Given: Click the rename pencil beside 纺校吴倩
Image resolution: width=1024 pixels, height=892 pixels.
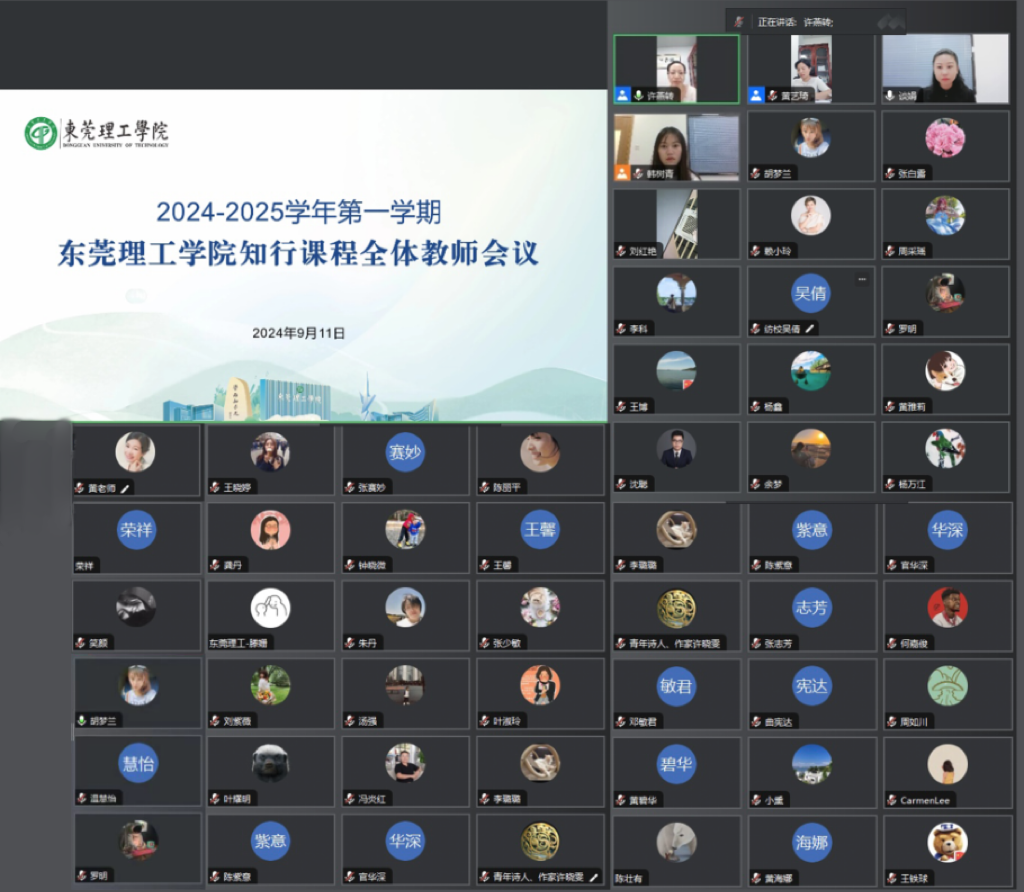Looking at the screenshot, I should [x=810, y=328].
